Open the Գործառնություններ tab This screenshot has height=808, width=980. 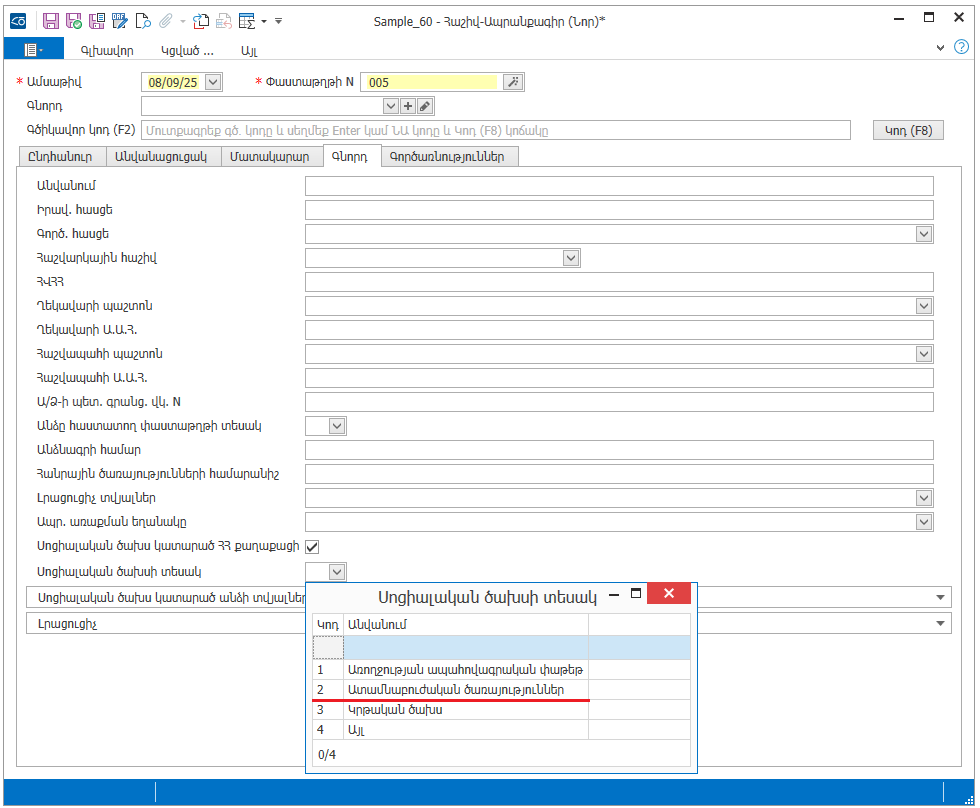click(447, 156)
